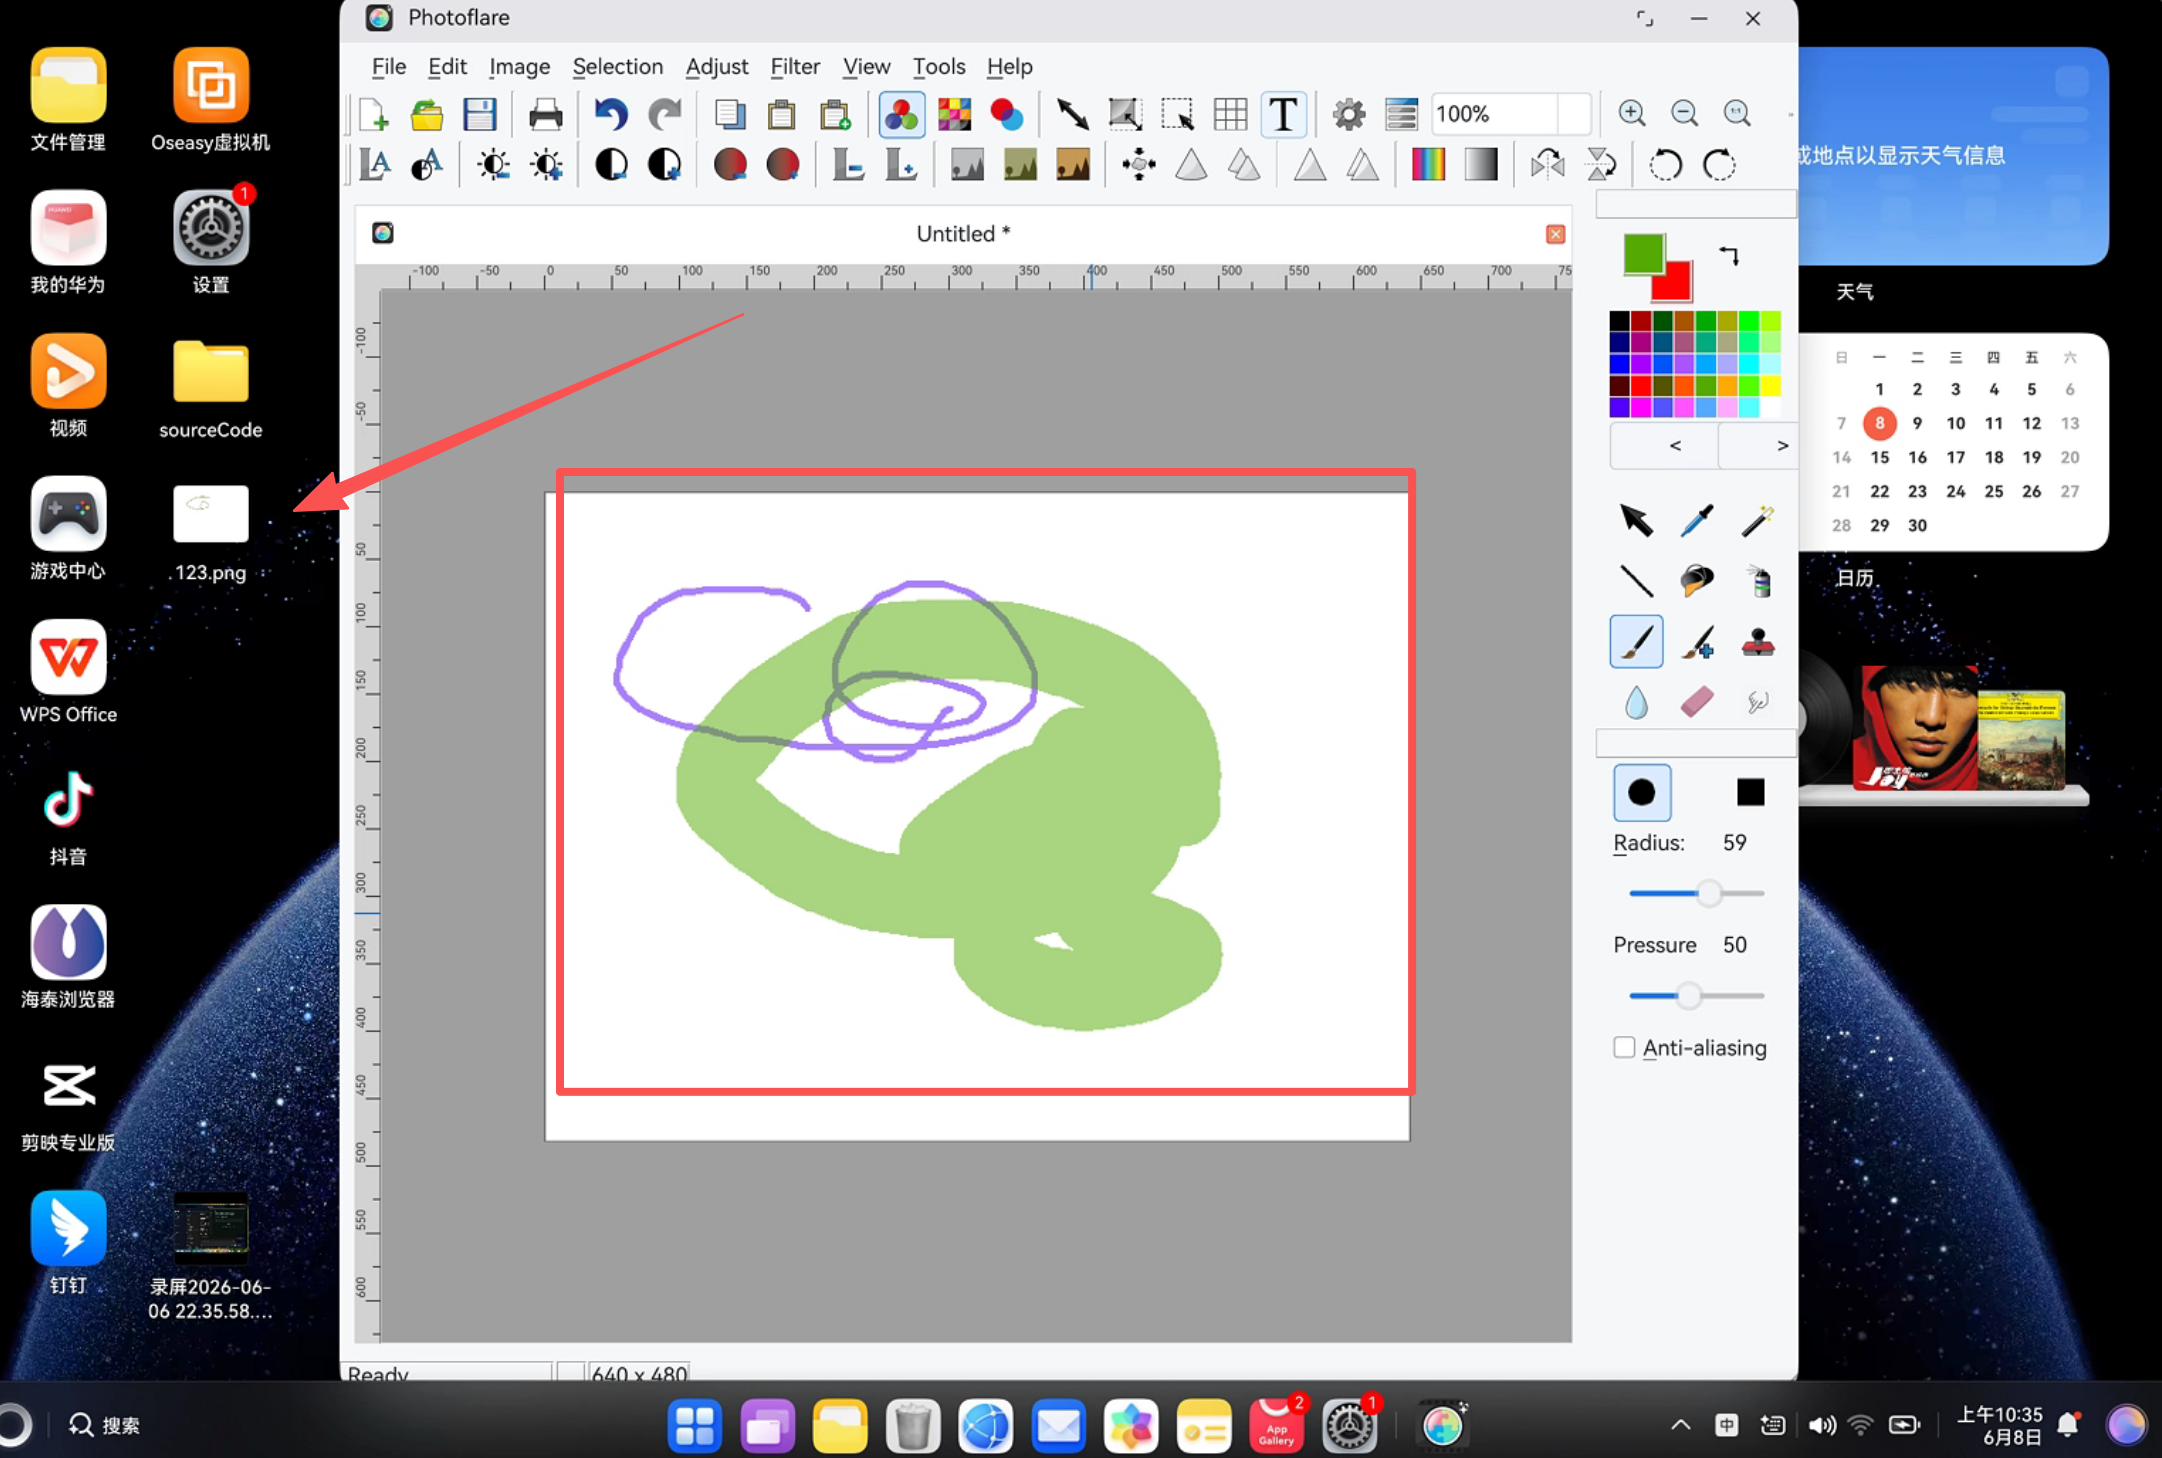Copy the image with the copy icon

click(730, 115)
